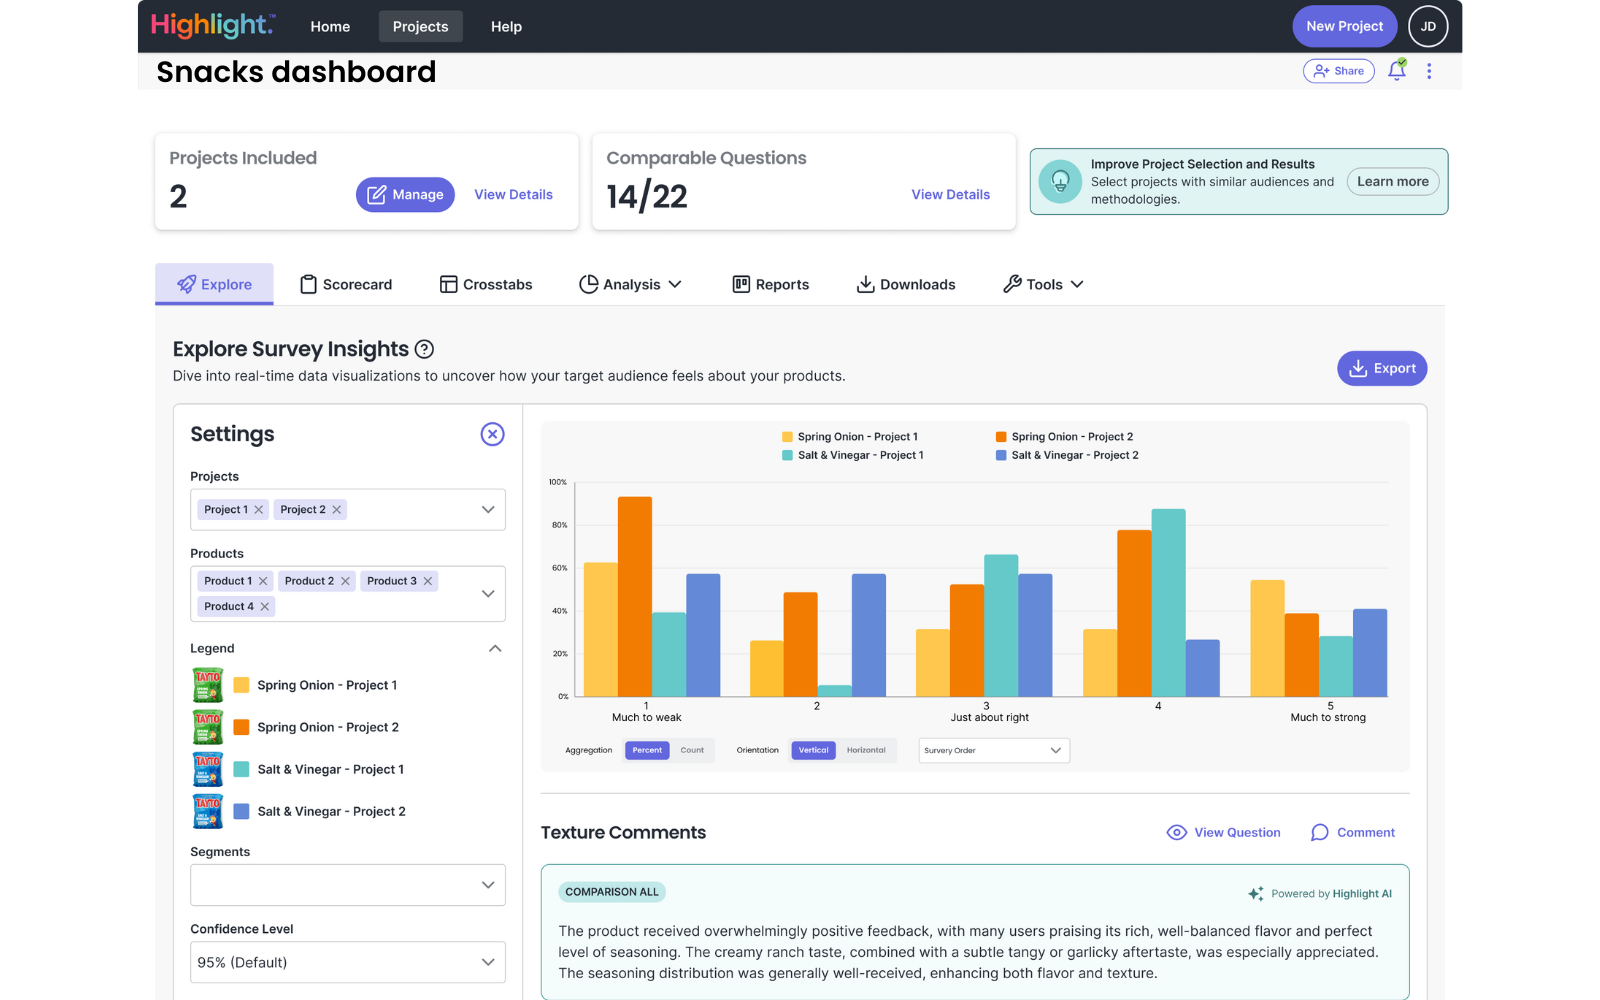Open the Survey Order dropdown below the chart
Screen dimensions: 1600x1000
click(x=992, y=750)
